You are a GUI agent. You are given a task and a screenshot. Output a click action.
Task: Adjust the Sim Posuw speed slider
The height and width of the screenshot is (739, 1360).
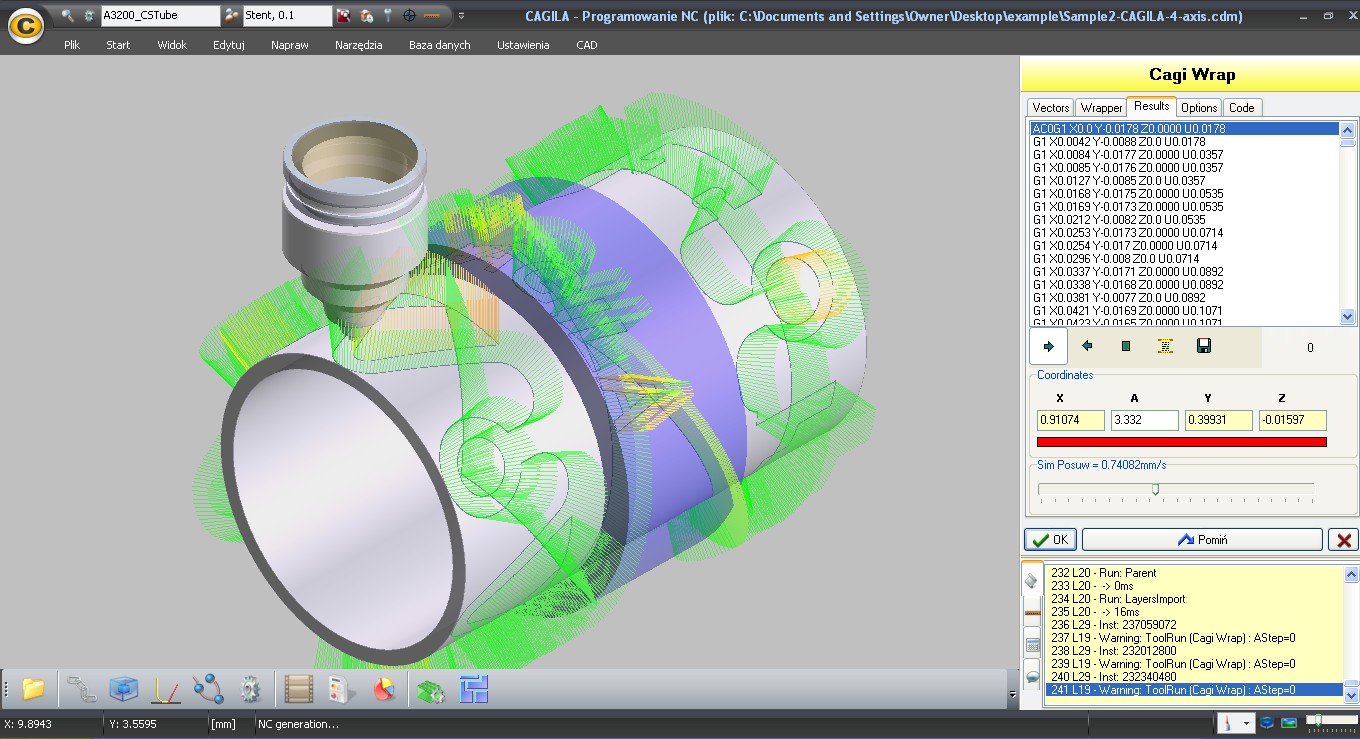[1156, 489]
